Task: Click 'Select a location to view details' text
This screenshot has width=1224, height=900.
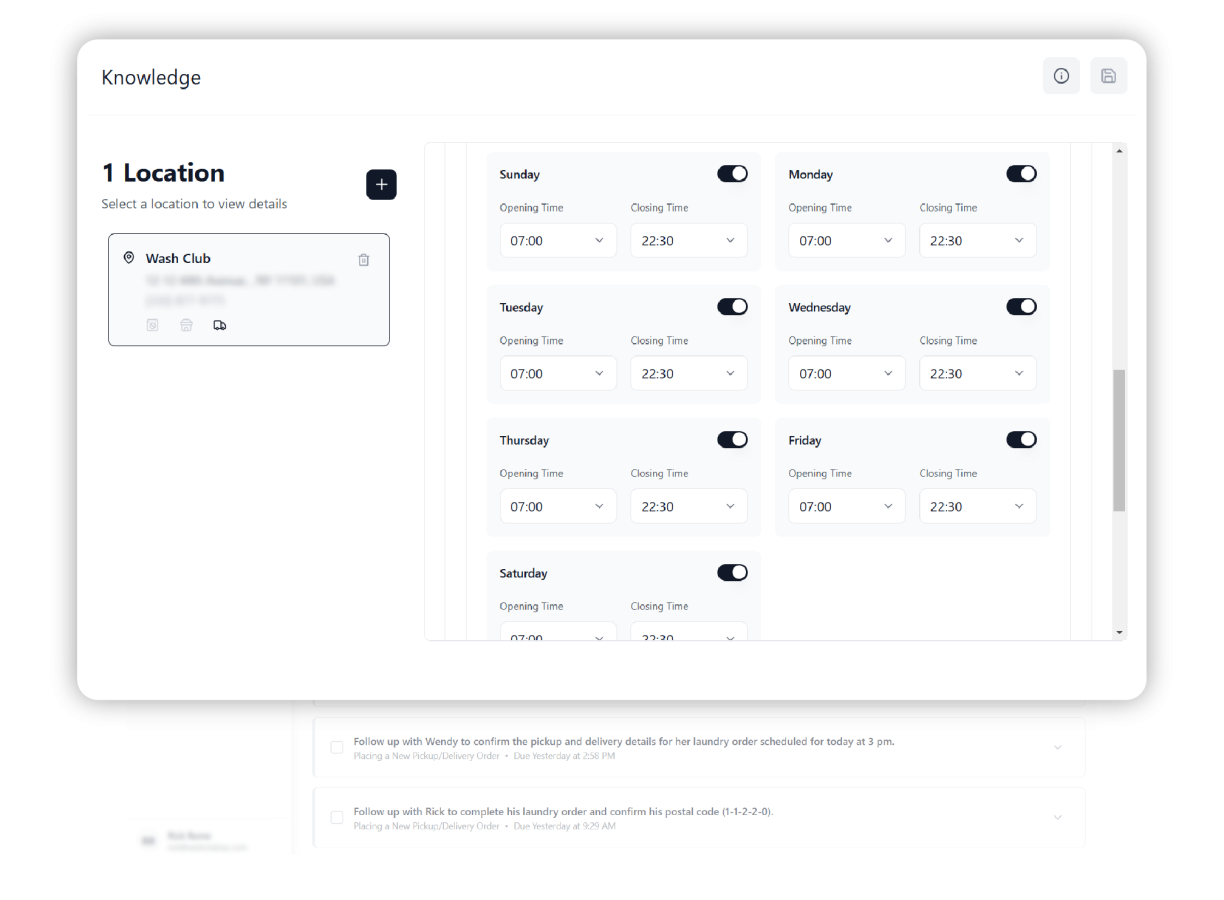Action: coord(194,204)
